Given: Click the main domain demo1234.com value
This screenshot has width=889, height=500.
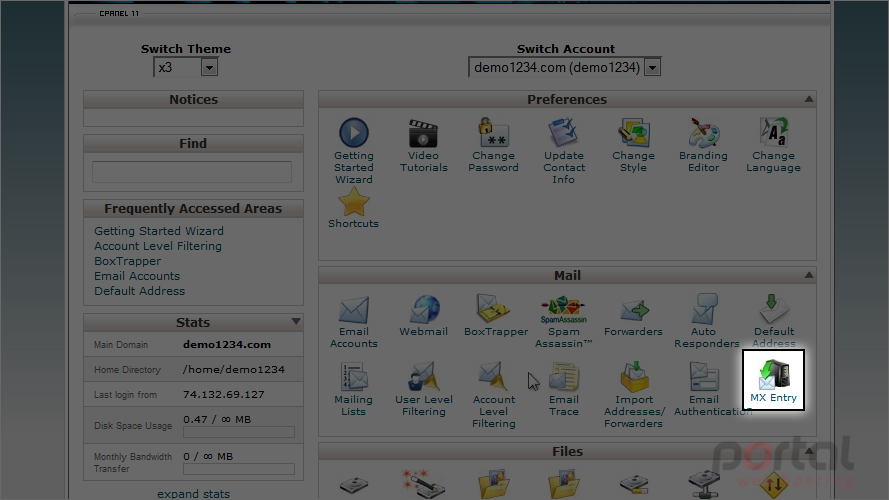Looking at the screenshot, I should 227,345.
